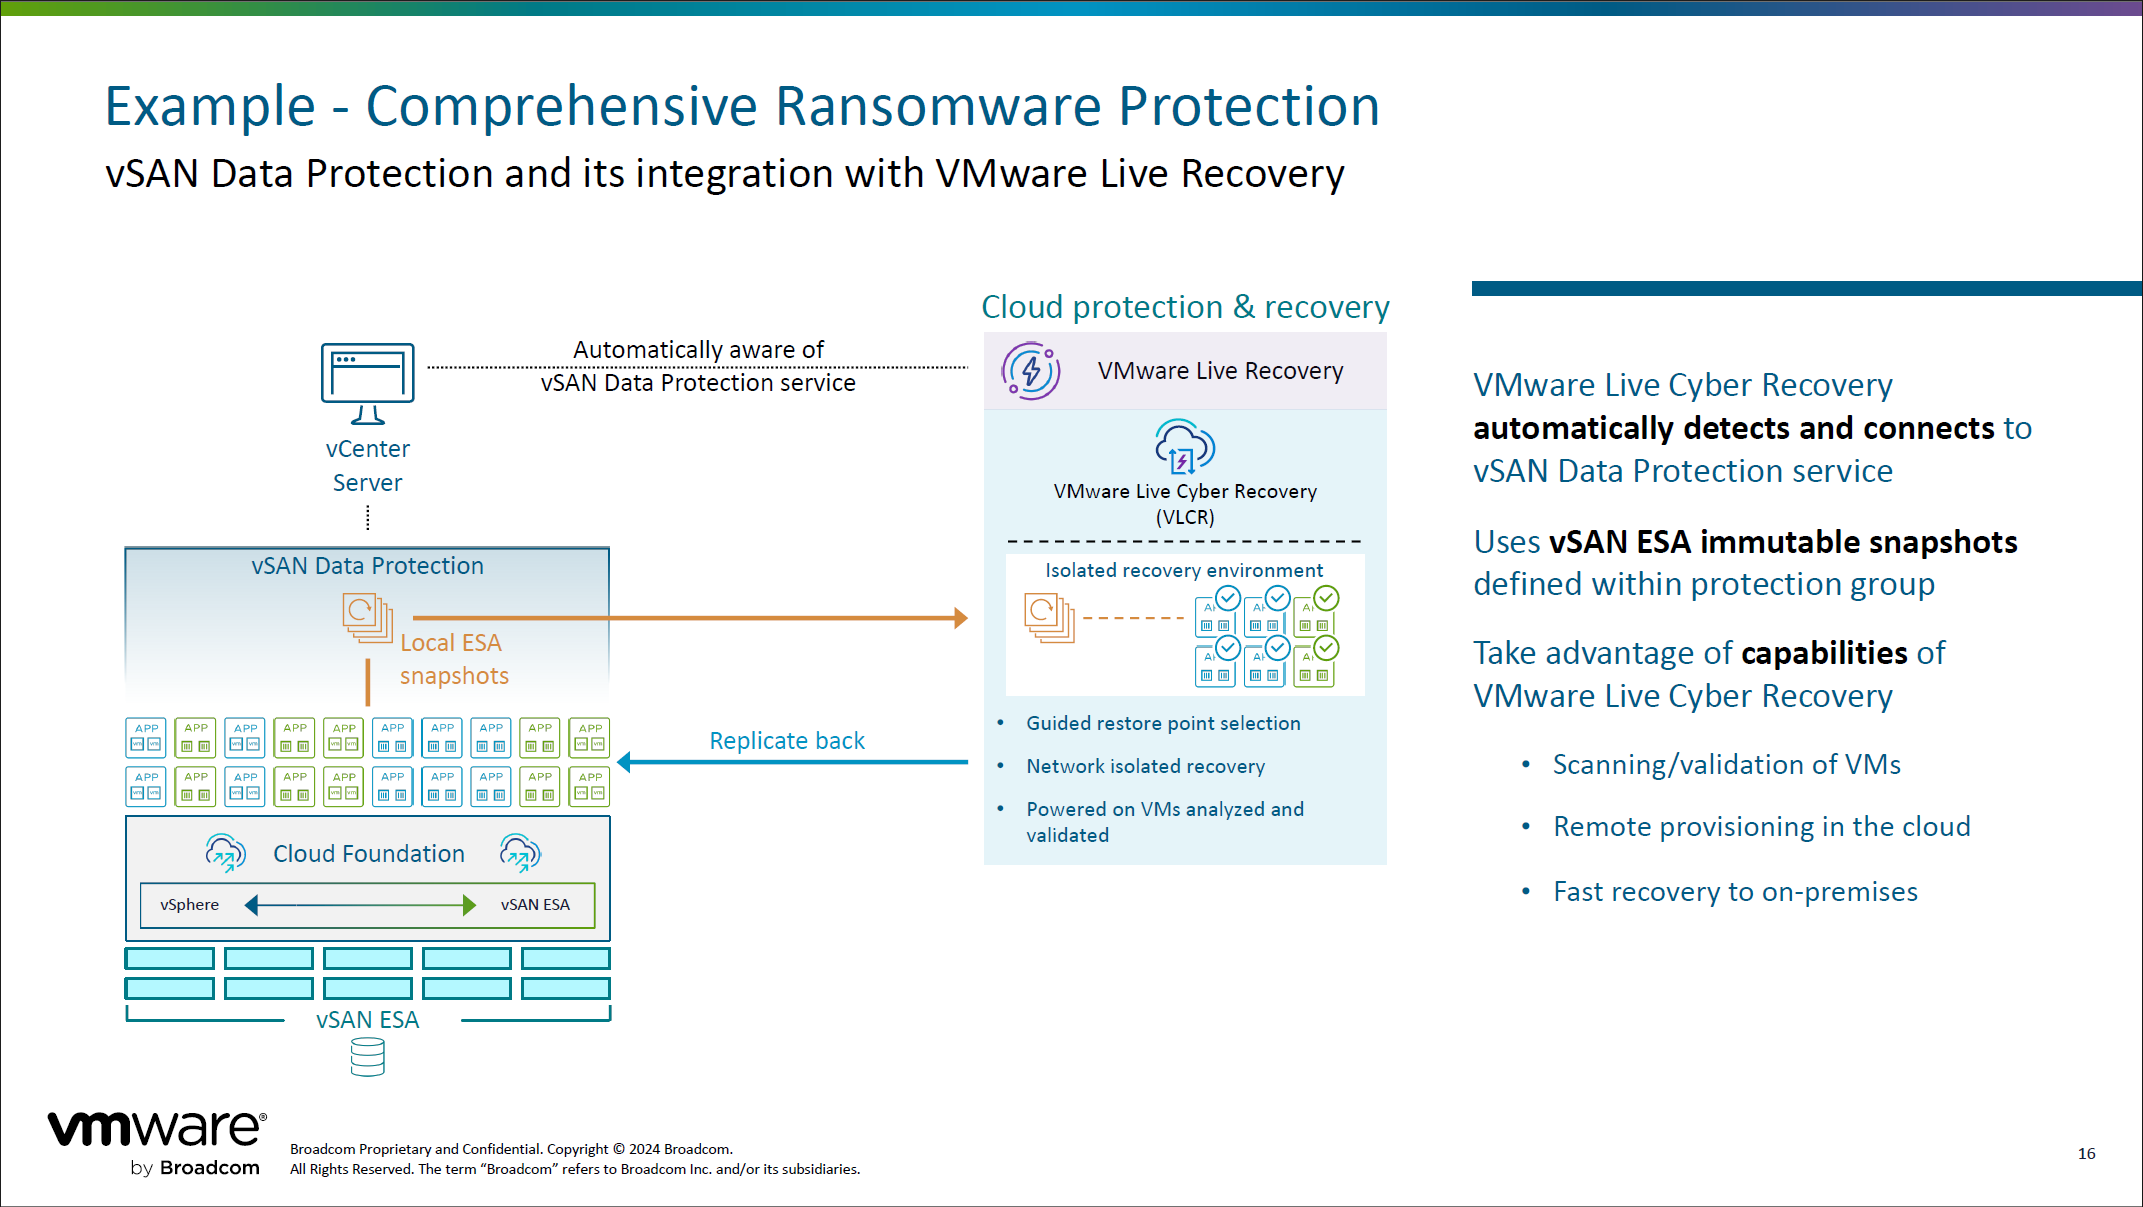Select the Cloud protection & recovery heading
2143x1207 pixels.
(1185, 307)
